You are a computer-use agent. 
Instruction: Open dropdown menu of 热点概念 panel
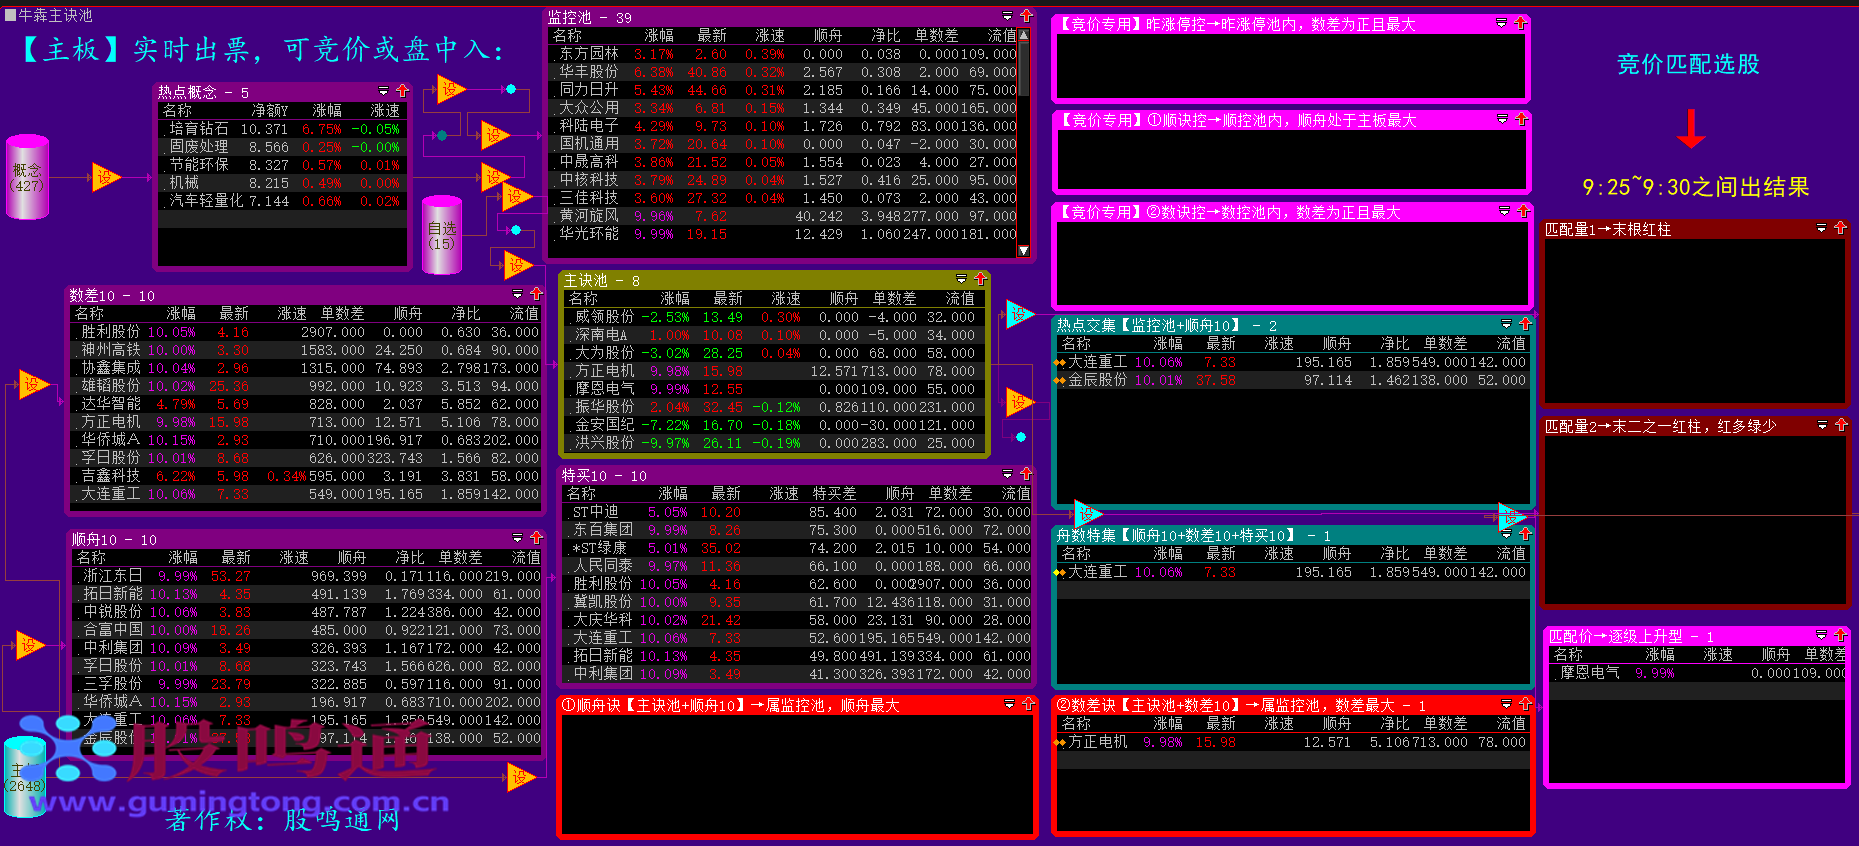coord(384,91)
